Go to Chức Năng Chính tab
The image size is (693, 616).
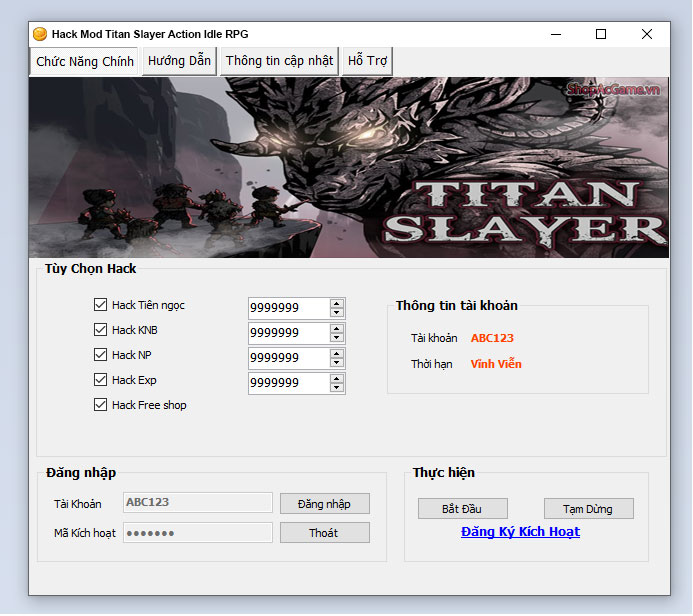point(85,61)
